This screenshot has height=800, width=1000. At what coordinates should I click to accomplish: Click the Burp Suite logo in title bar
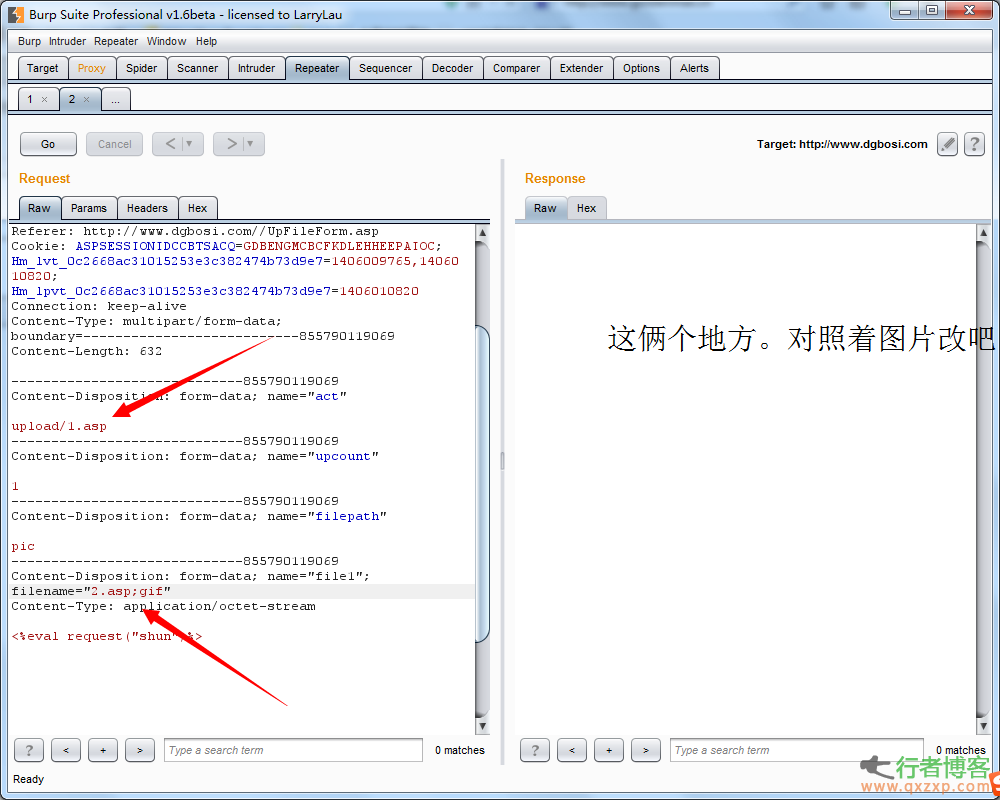pyautogui.click(x=16, y=14)
